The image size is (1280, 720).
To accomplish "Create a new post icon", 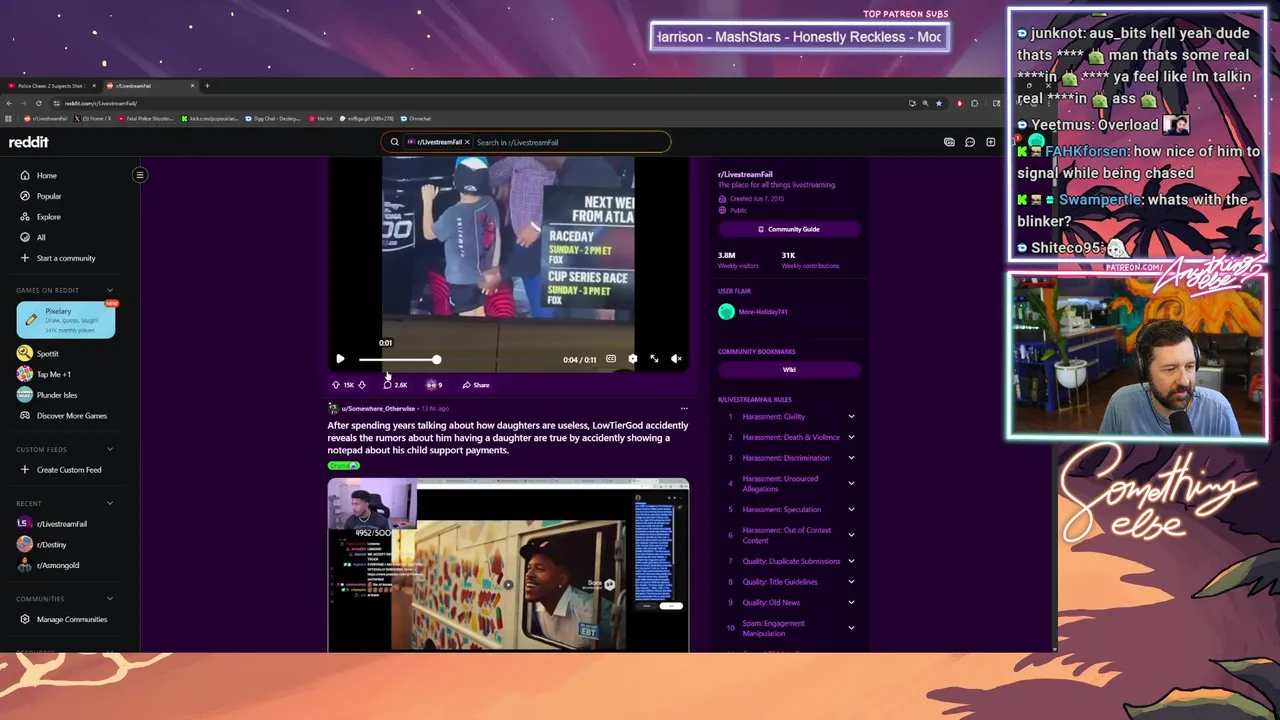I will click(991, 142).
